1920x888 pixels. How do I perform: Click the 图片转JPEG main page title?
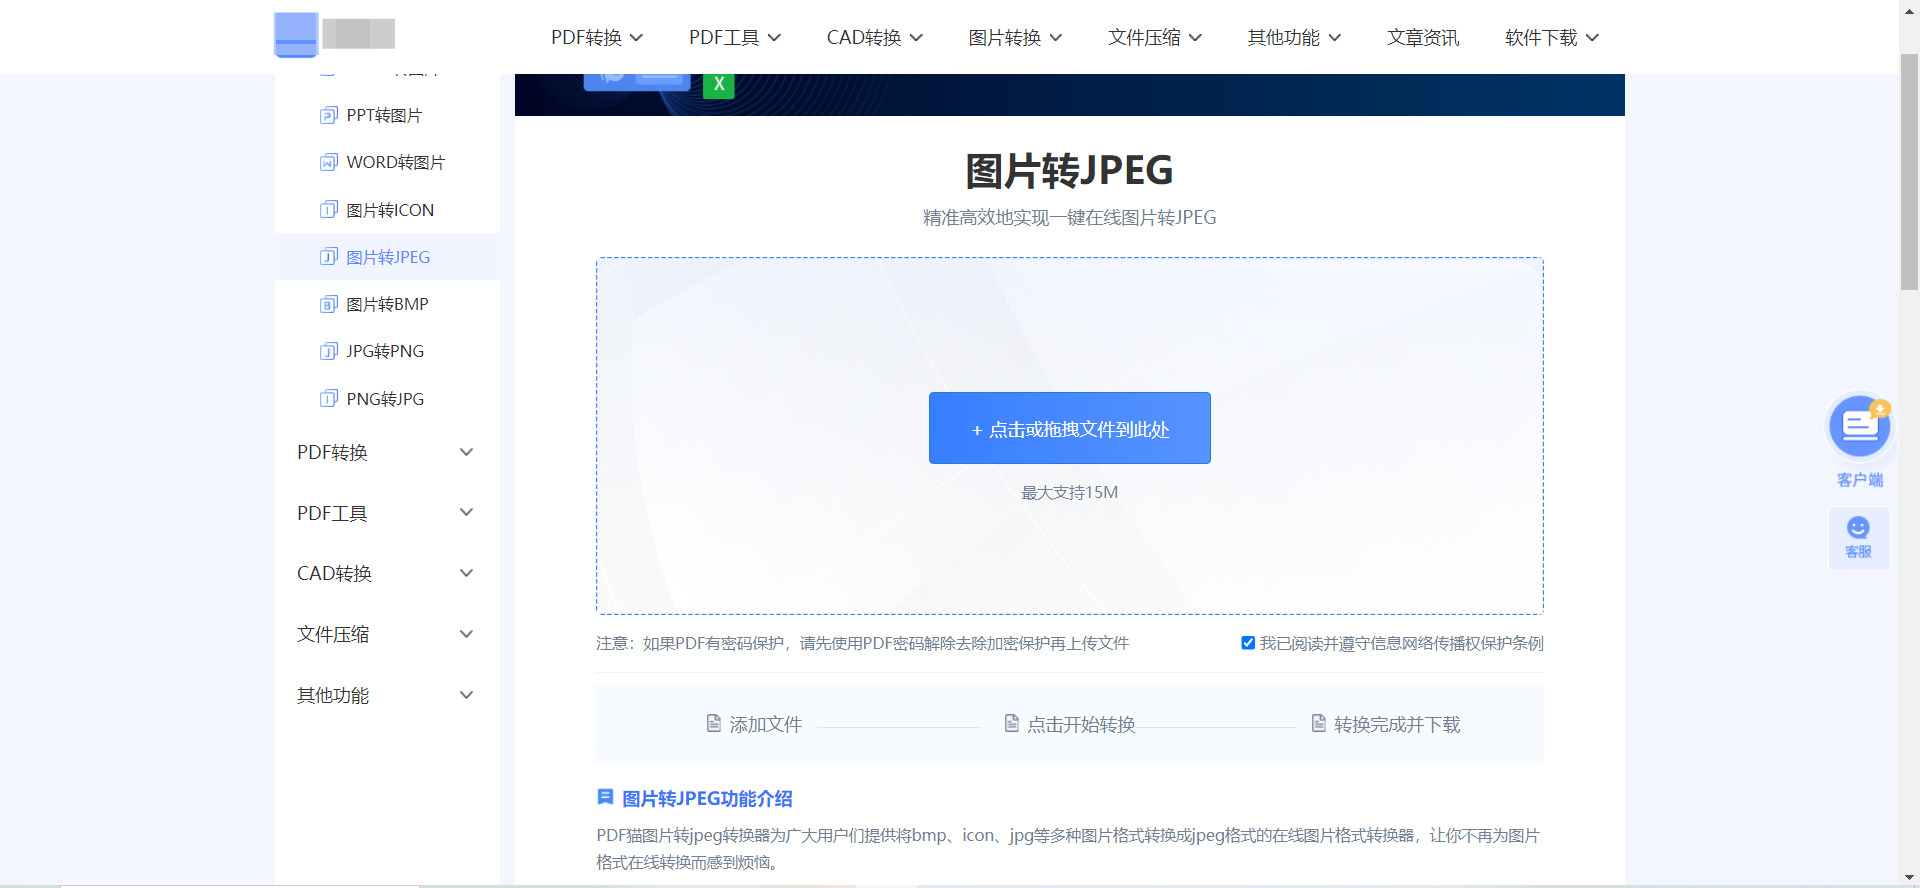(x=1069, y=171)
